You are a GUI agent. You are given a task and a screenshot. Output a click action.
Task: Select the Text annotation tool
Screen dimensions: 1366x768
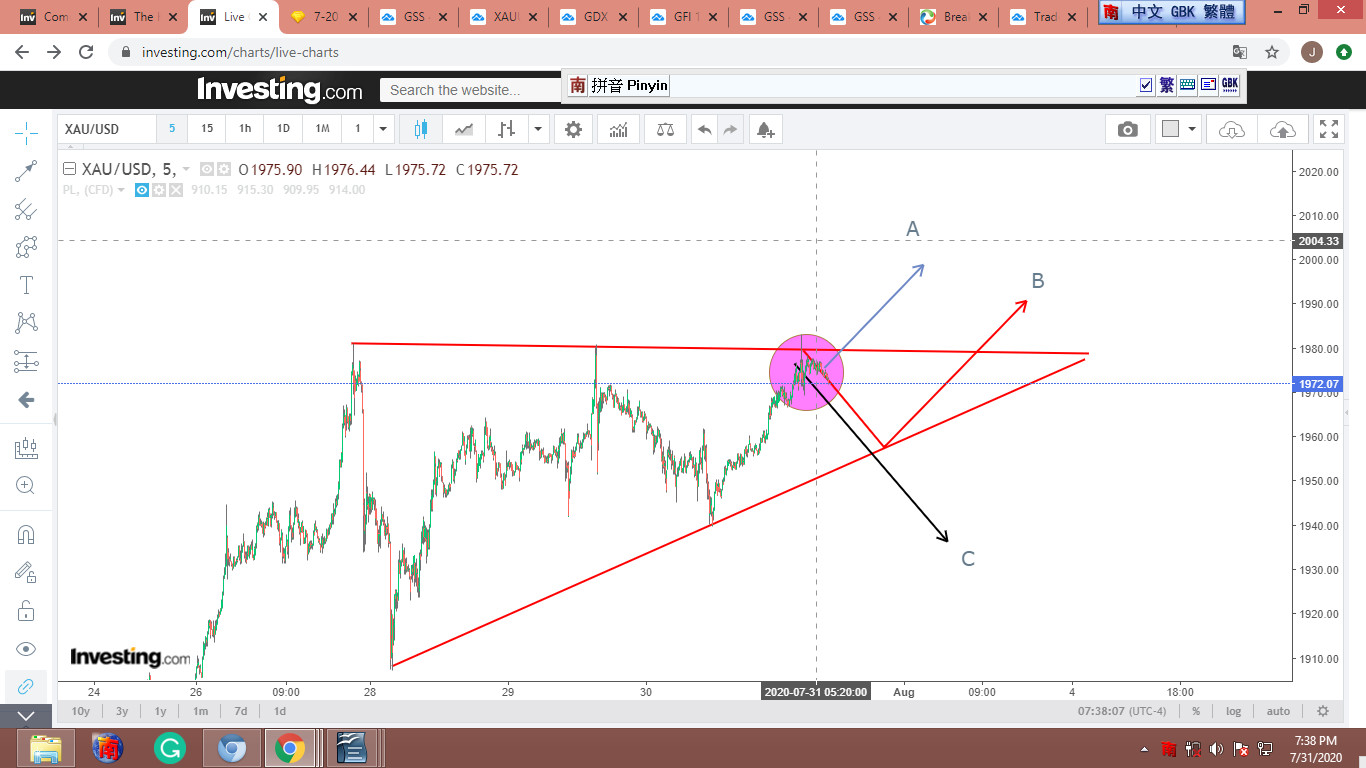(x=26, y=285)
